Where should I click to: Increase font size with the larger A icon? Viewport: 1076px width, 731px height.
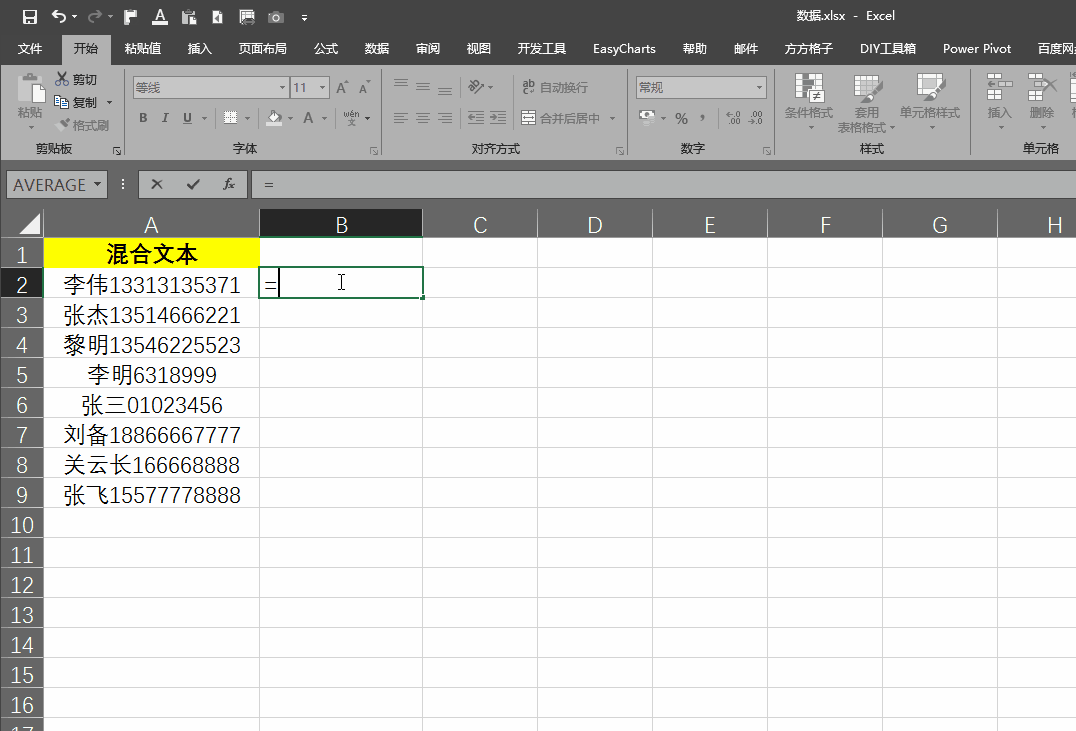[x=342, y=87]
